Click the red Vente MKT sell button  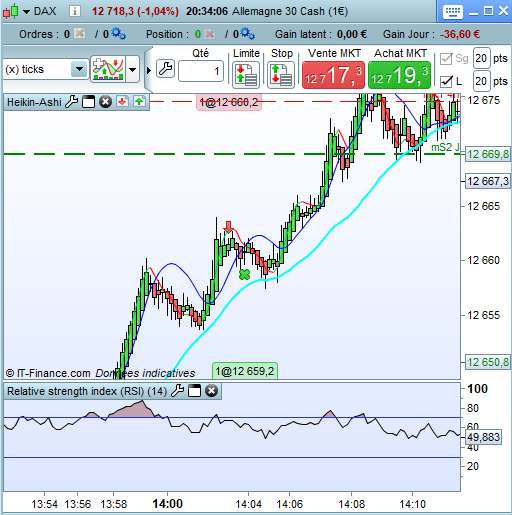pos(333,75)
